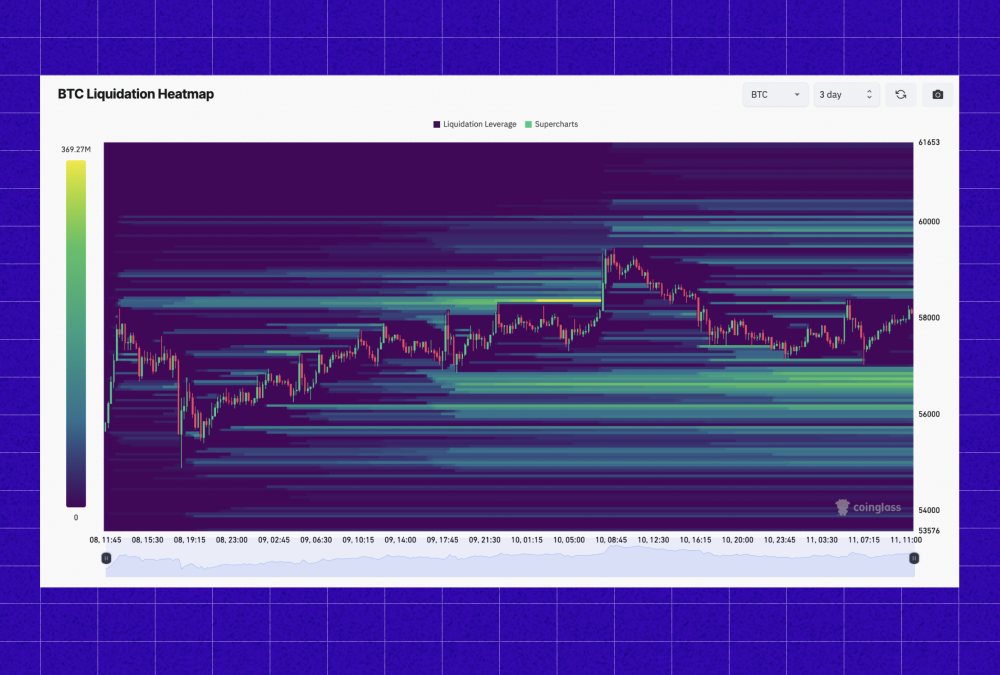Screen dimensions: 1000x675
Task: Click the green Supercharts legend square
Action: pyautogui.click(x=528, y=123)
